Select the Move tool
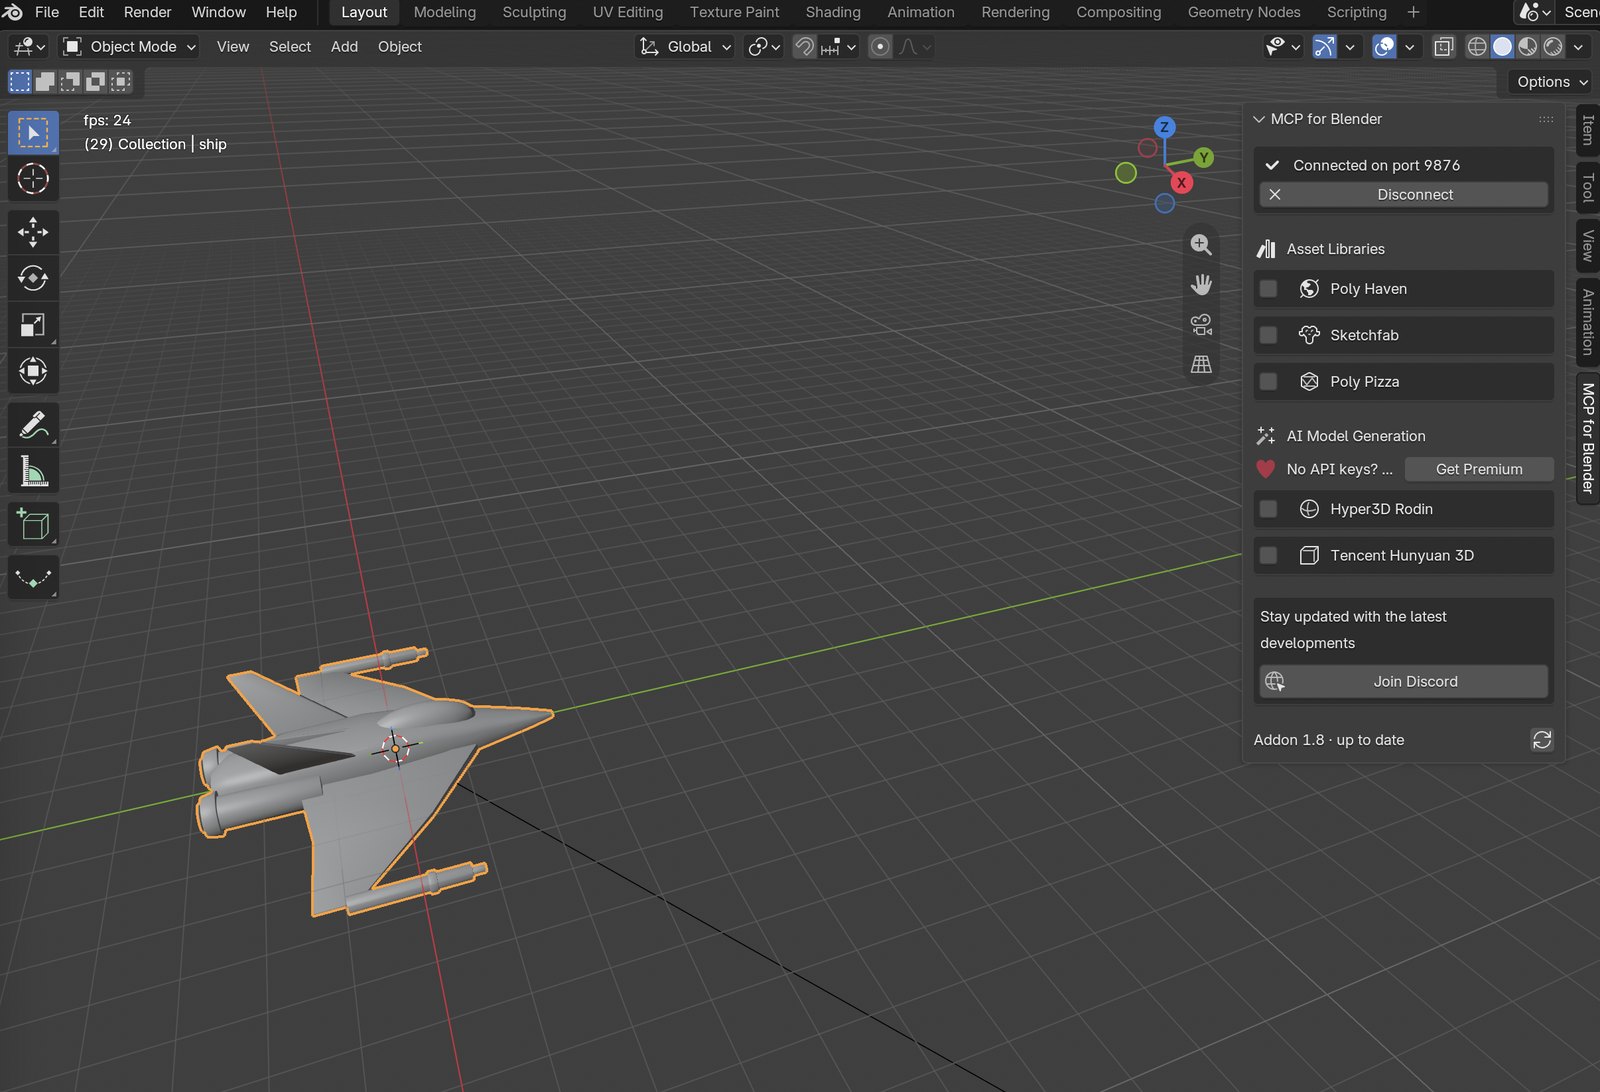This screenshot has width=1600, height=1092. tap(33, 232)
